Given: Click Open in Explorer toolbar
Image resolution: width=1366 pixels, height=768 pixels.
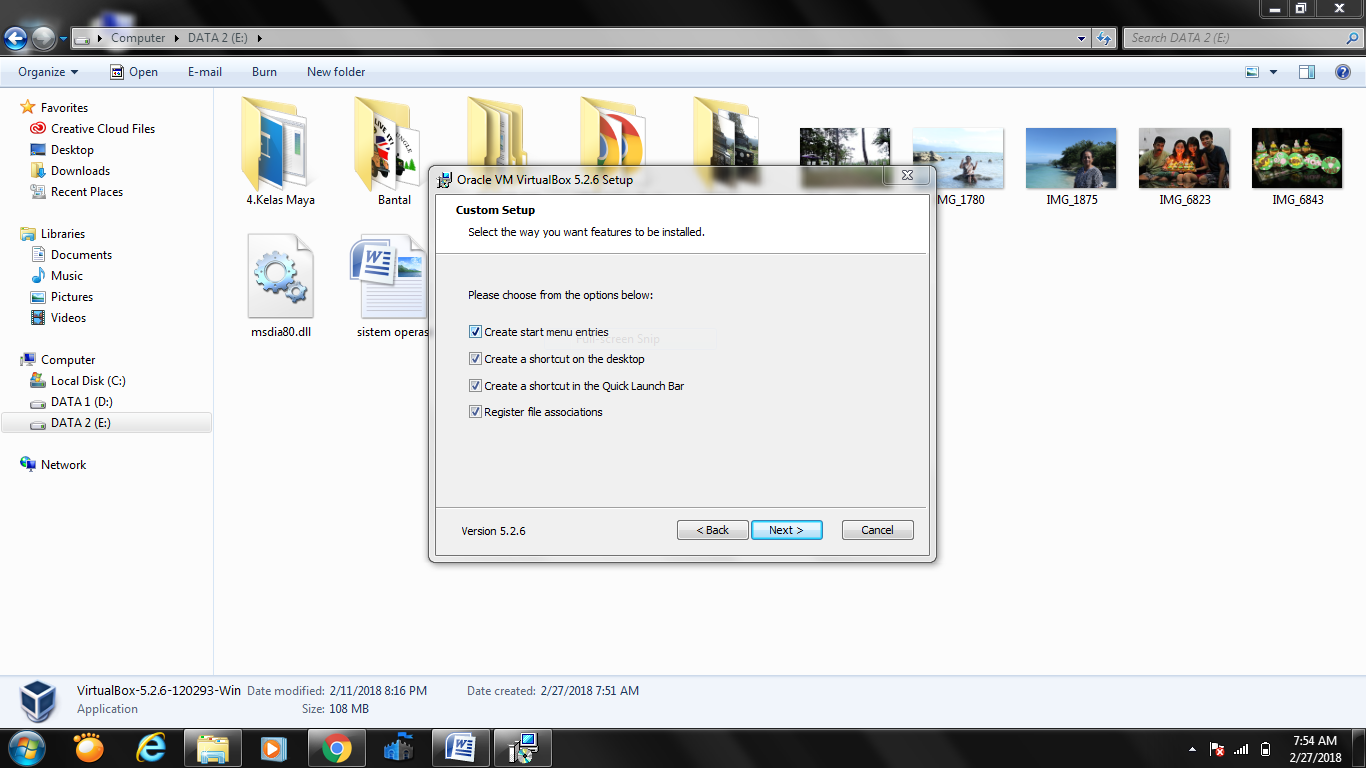Looking at the screenshot, I should click(134, 72).
